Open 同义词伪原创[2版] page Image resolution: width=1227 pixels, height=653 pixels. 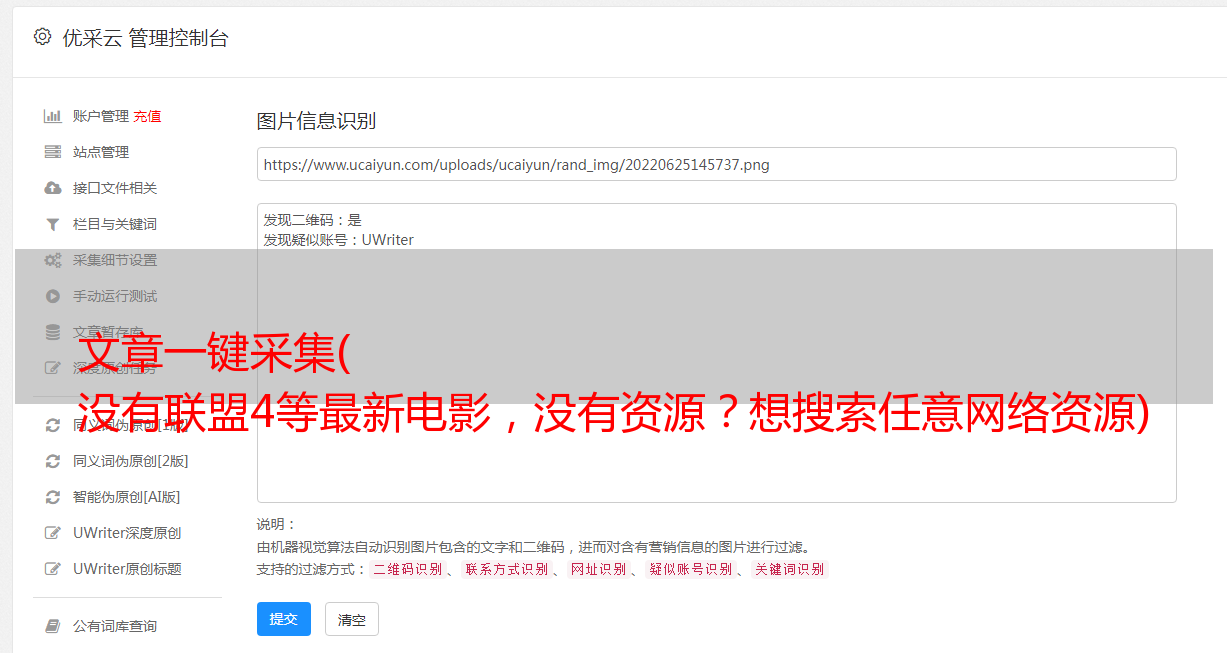(x=131, y=461)
